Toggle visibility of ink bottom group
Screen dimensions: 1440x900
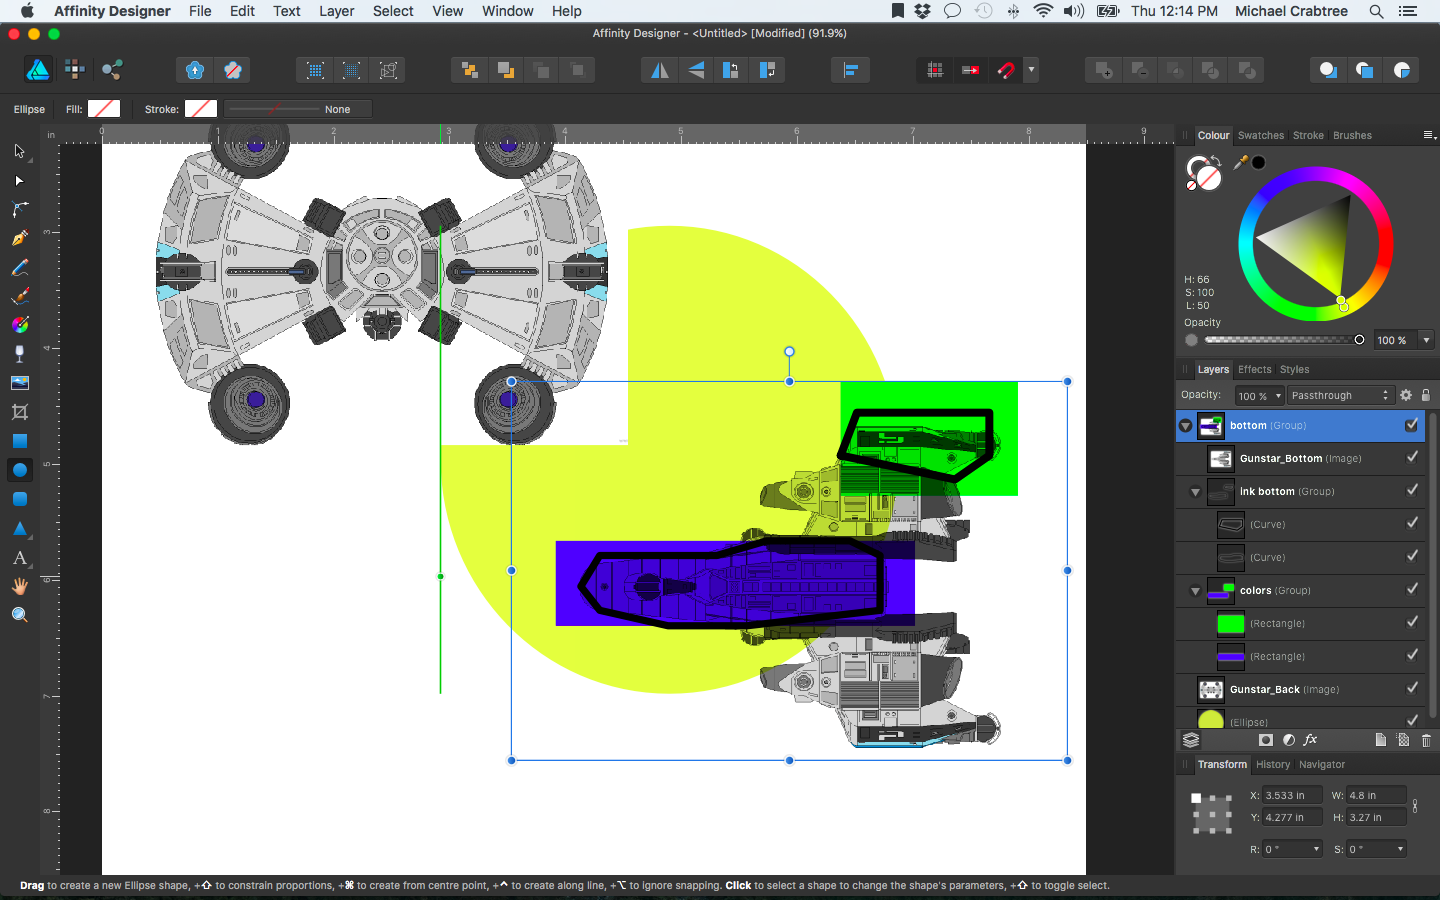(1412, 491)
